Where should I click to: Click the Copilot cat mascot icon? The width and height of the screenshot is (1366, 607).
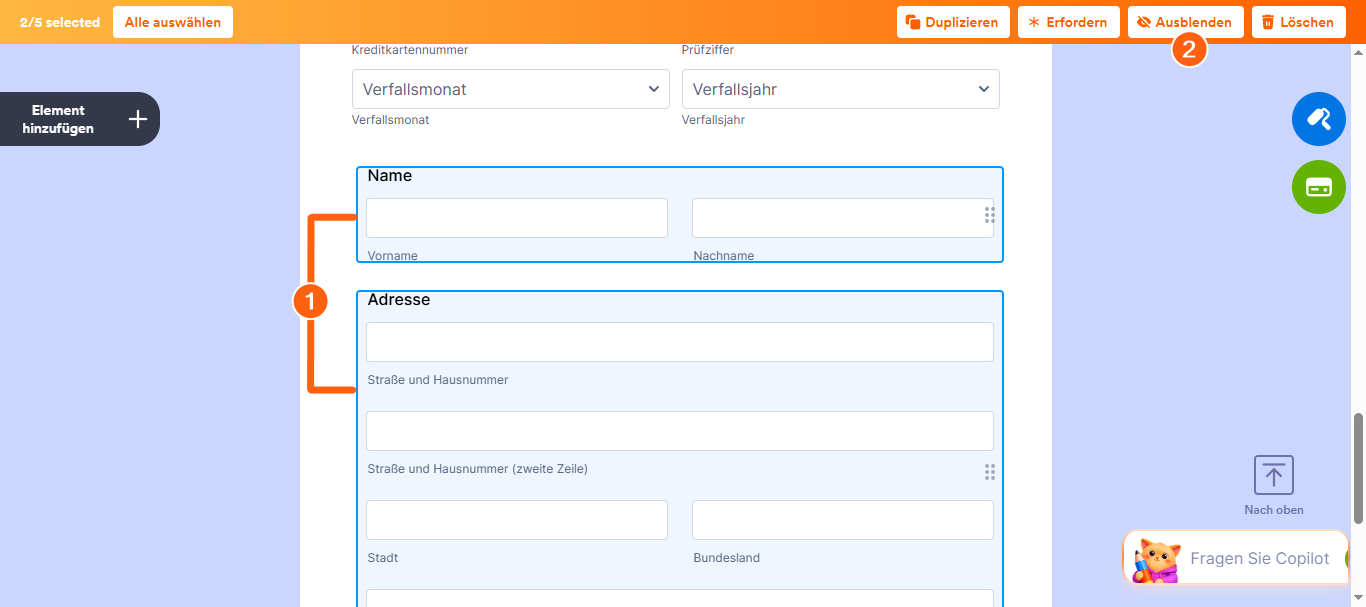[1157, 560]
